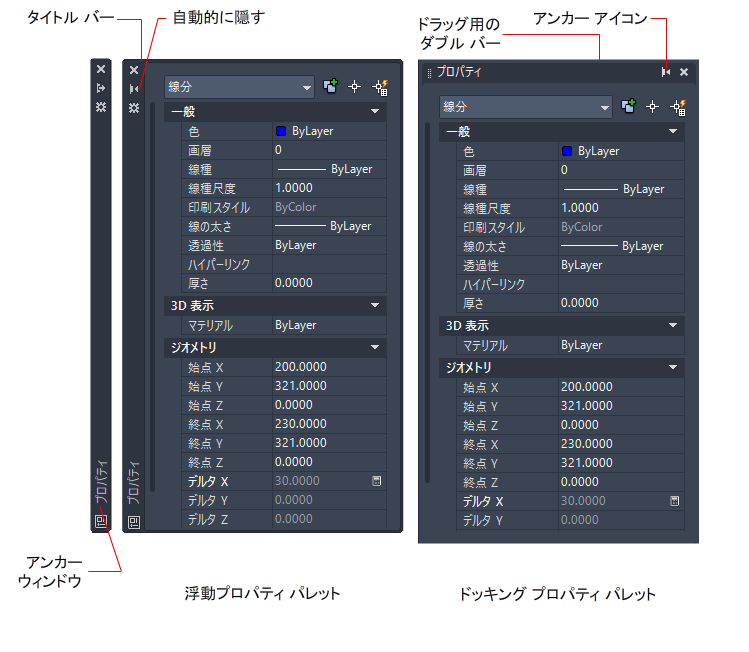Screen dimensions: 749x652
Task: Click 透過性 ByLayer value in docked palette
Action: tap(621, 265)
